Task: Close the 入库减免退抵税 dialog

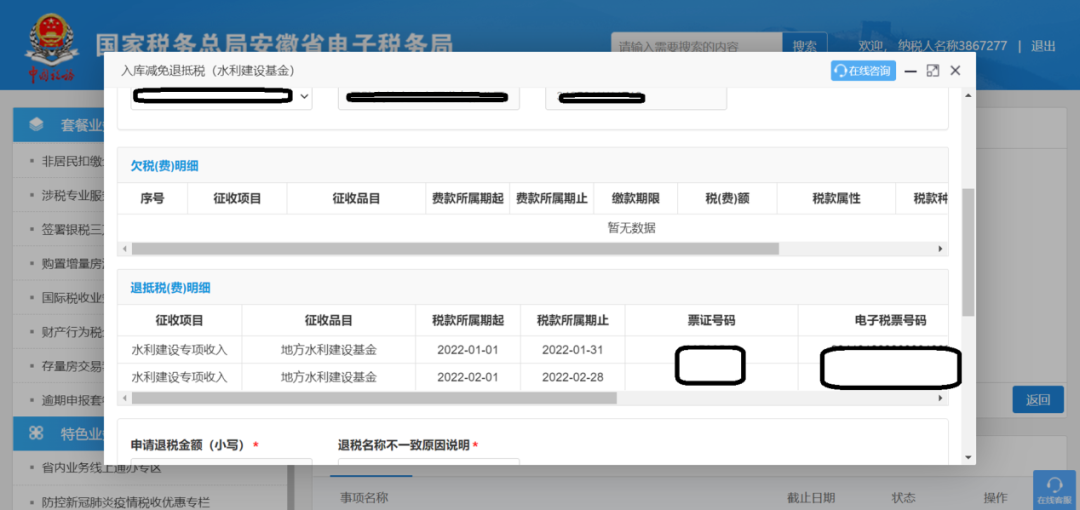Action: (955, 71)
